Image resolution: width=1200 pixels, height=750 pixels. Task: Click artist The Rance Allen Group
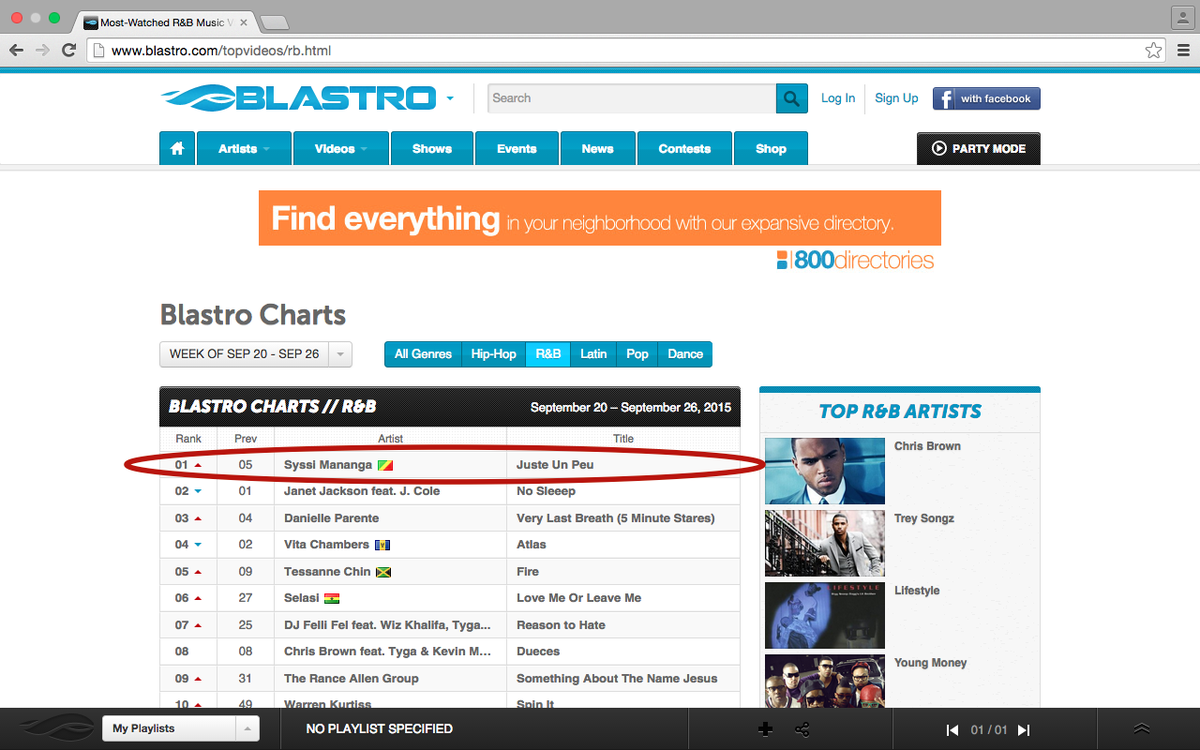[351, 678]
